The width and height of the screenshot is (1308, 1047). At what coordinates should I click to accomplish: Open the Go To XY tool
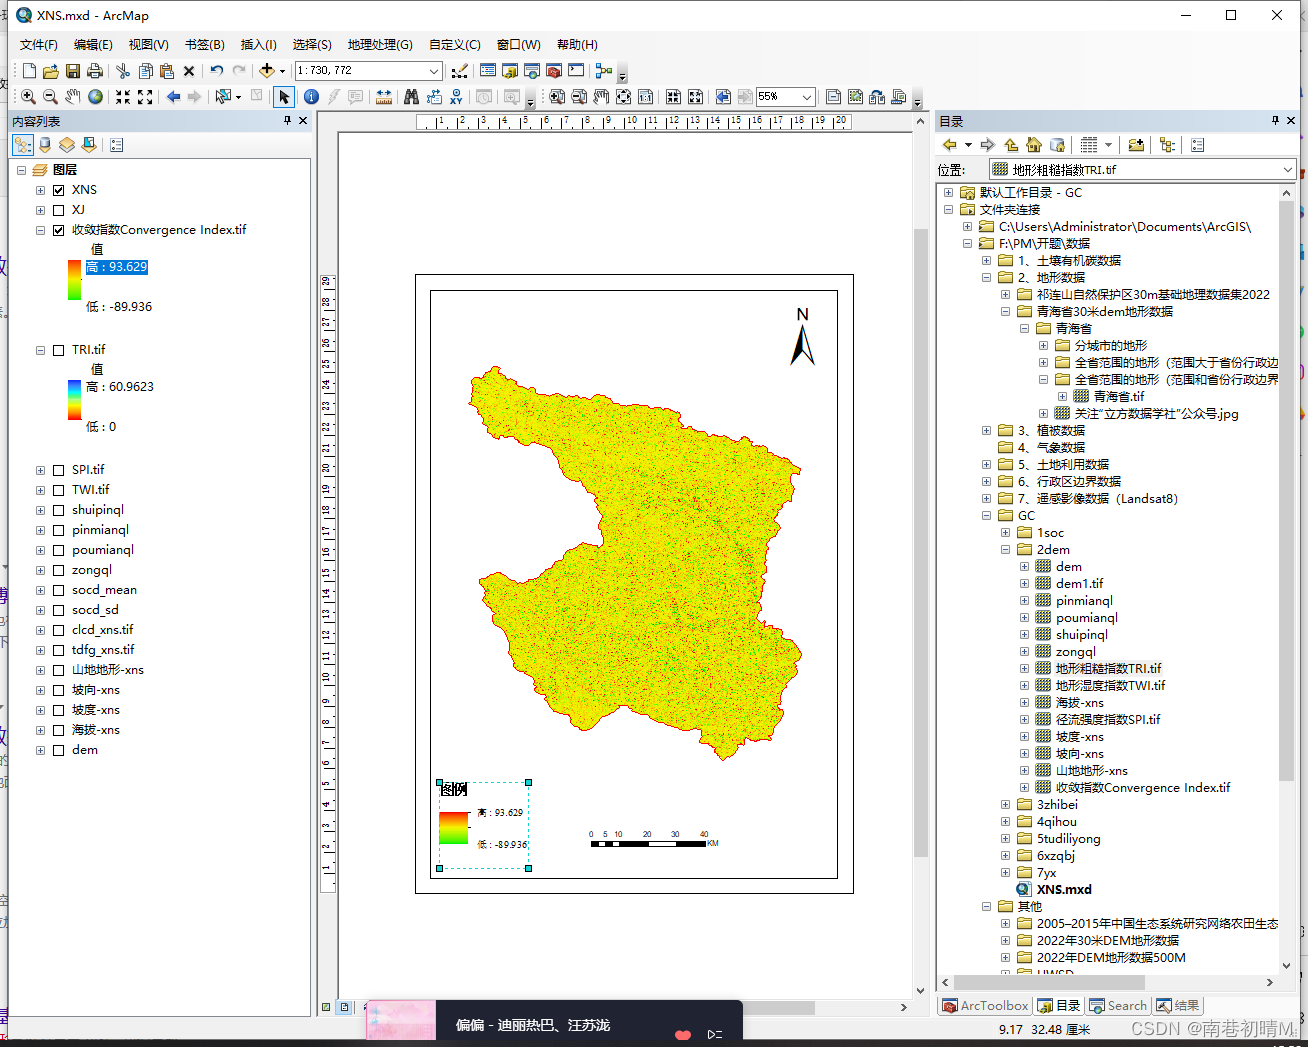coord(456,97)
